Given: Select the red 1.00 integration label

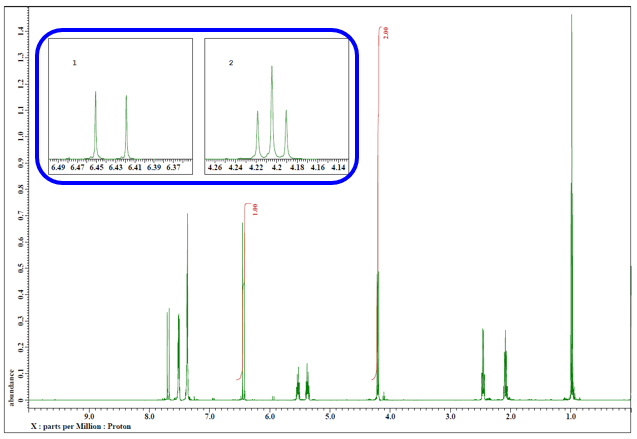Looking at the screenshot, I should pyautogui.click(x=256, y=212).
